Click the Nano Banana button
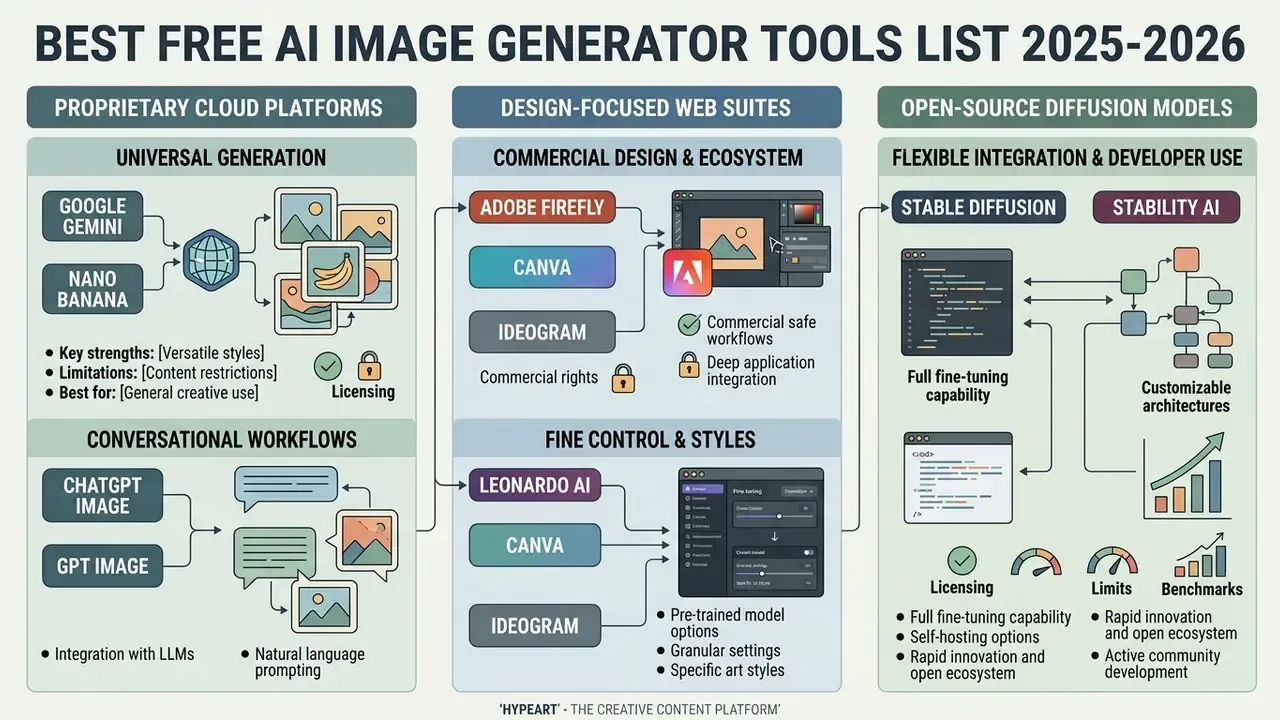This screenshot has width=1280, height=720. click(93, 289)
